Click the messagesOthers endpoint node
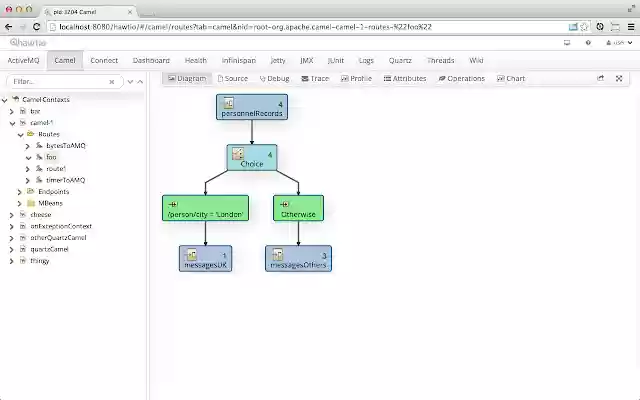 point(298,258)
